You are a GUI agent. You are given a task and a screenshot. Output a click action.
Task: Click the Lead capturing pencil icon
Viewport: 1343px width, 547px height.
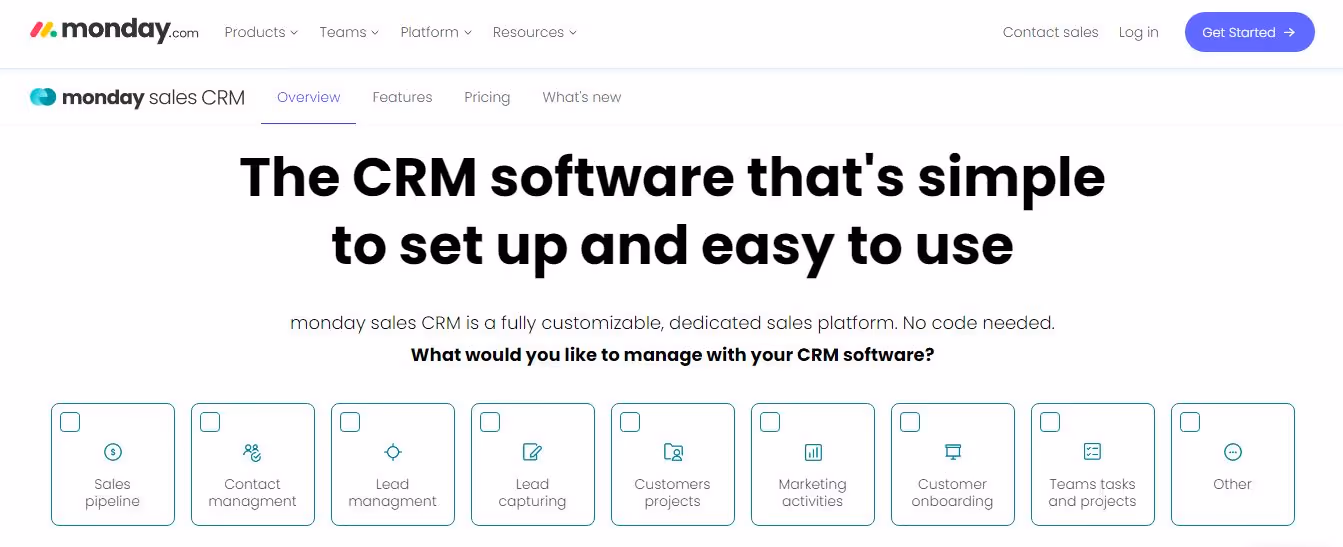(533, 452)
